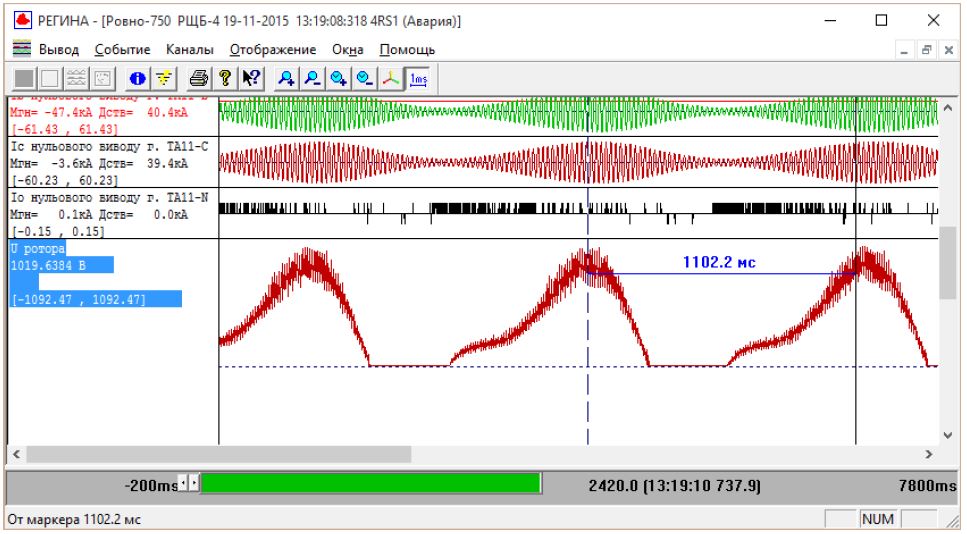The image size is (967, 534).
Task: Close the inner document window
Action: pos(948,51)
